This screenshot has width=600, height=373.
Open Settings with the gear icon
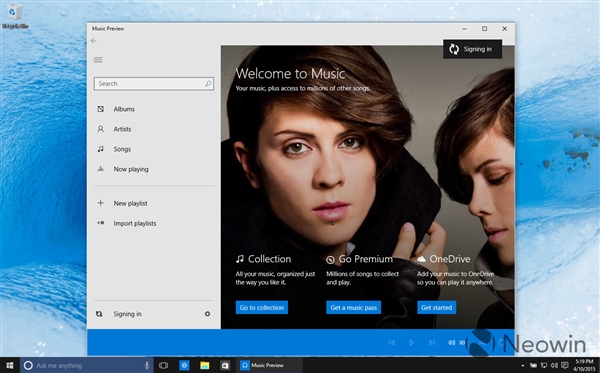pyautogui.click(x=207, y=314)
